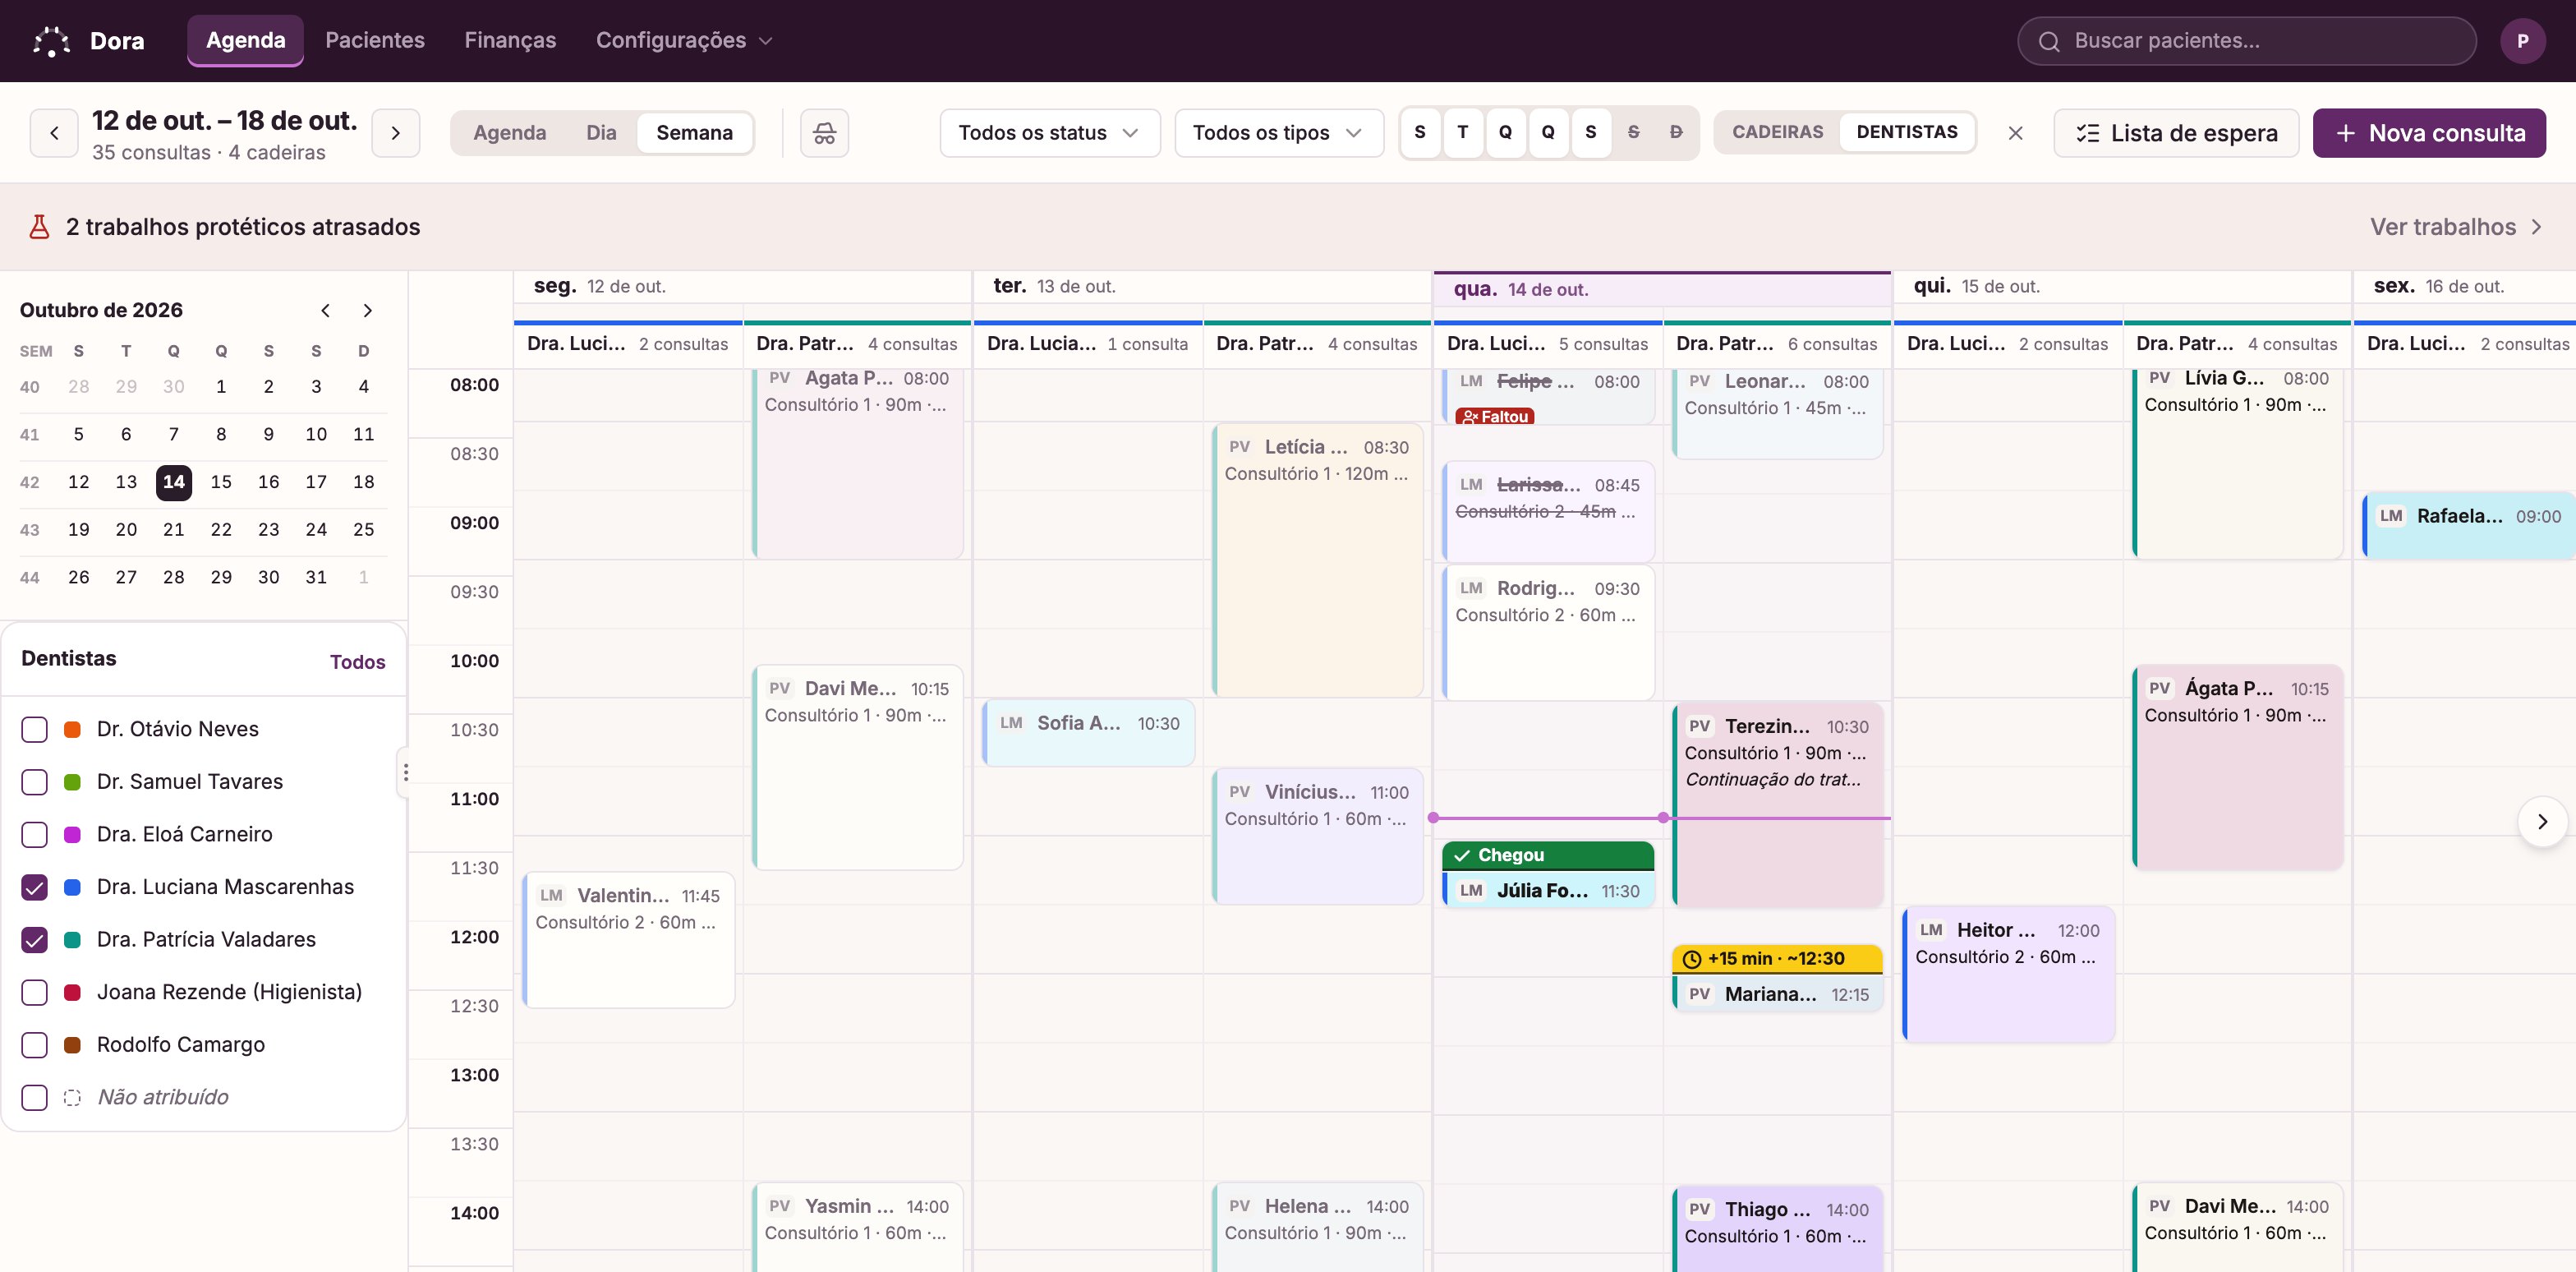Check Dr. Otávio Neves checkbox
Screen dimensions: 2576x1272
click(x=35, y=729)
